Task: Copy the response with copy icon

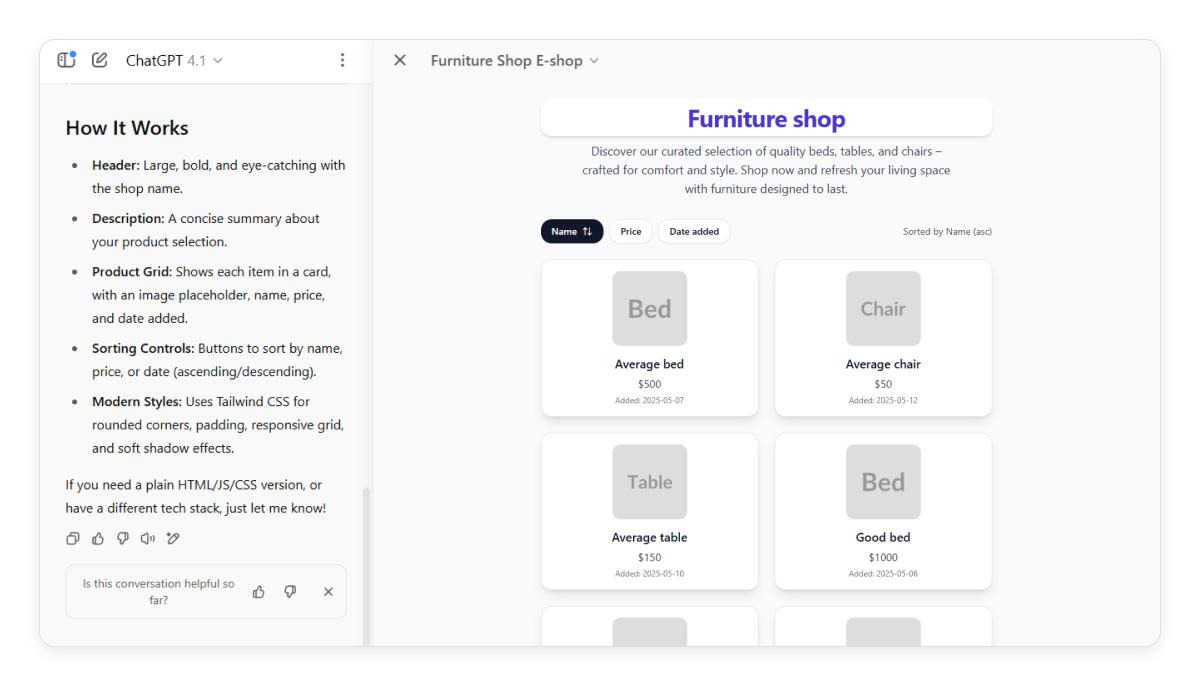Action: (x=73, y=538)
